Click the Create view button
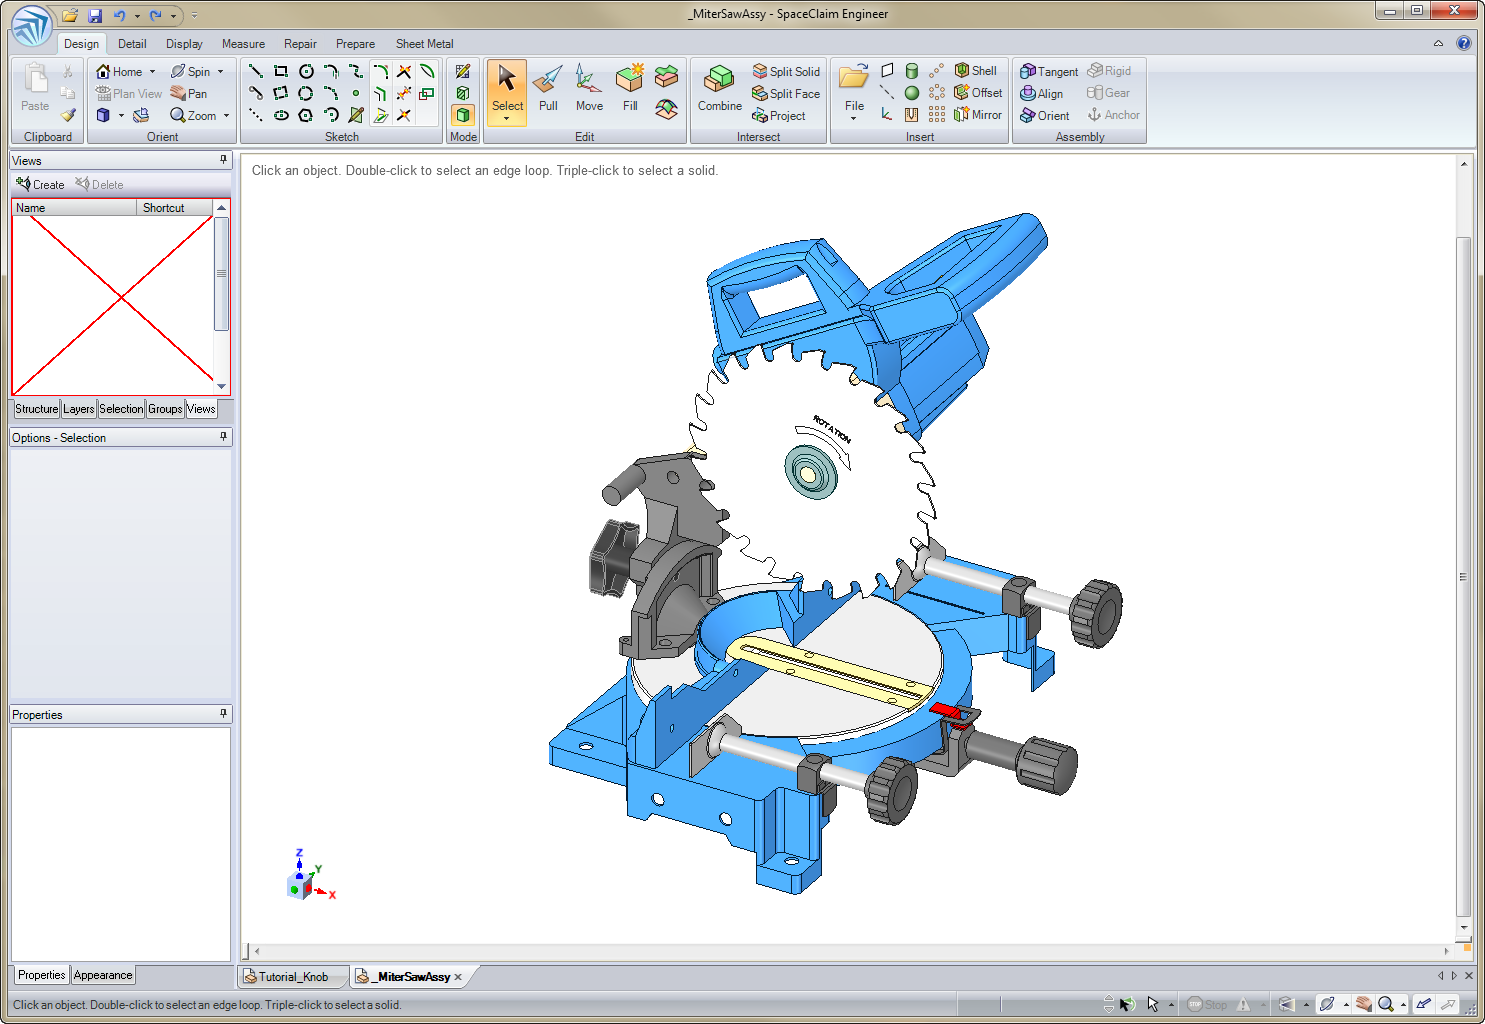1485x1024 pixels. 40,185
